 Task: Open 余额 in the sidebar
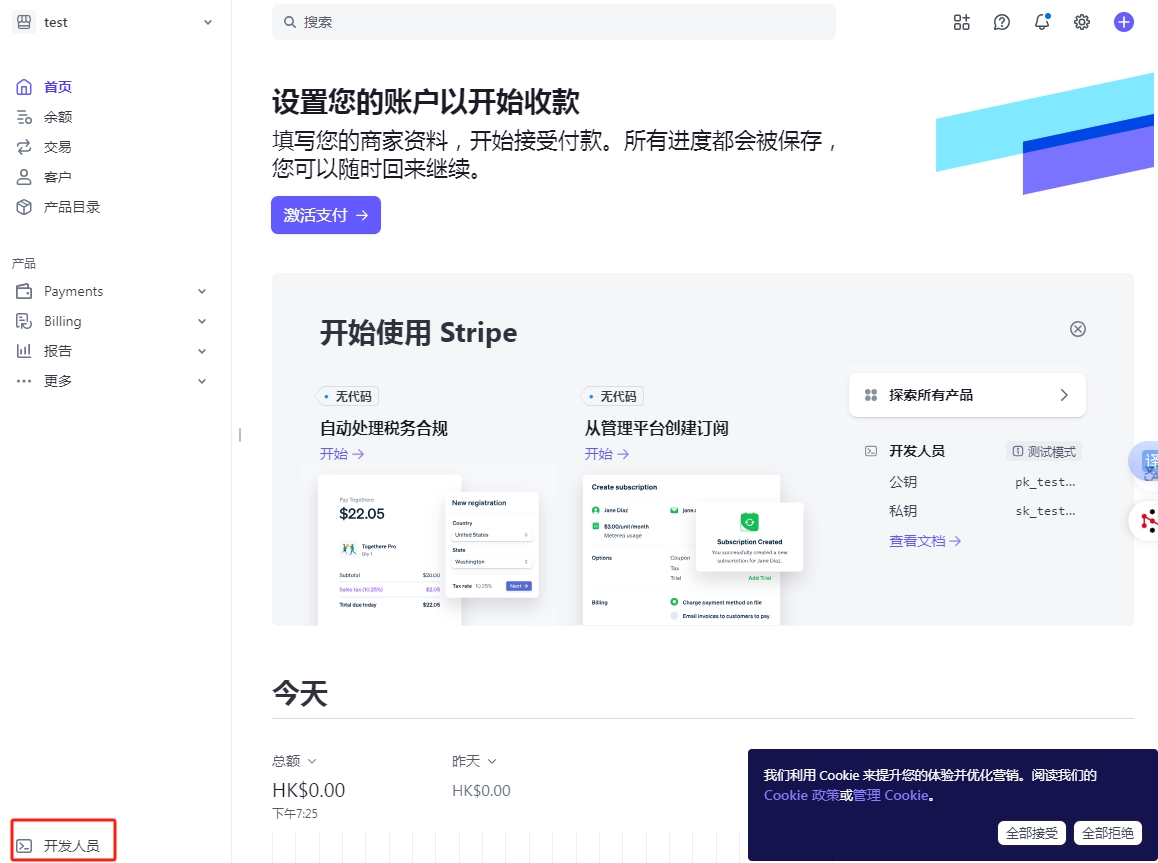[58, 117]
